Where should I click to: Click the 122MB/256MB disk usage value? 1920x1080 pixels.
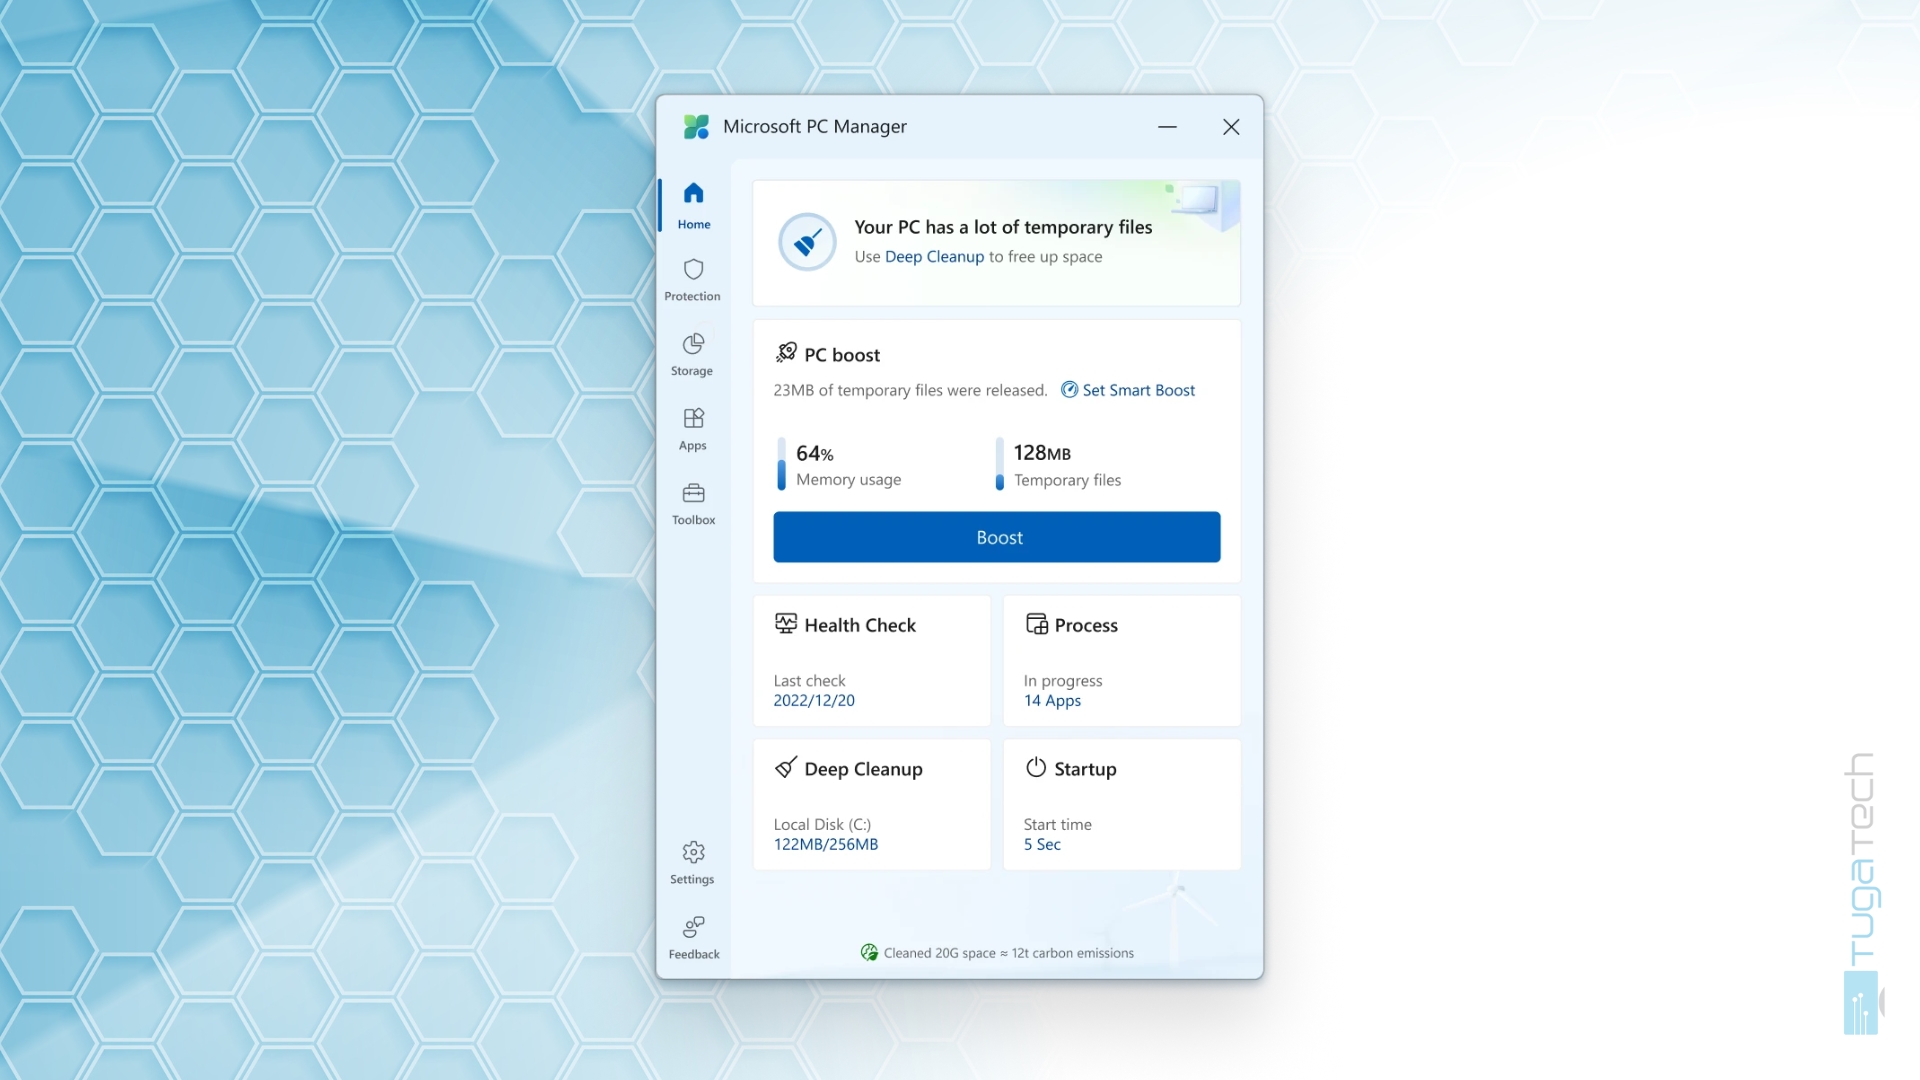point(826,845)
